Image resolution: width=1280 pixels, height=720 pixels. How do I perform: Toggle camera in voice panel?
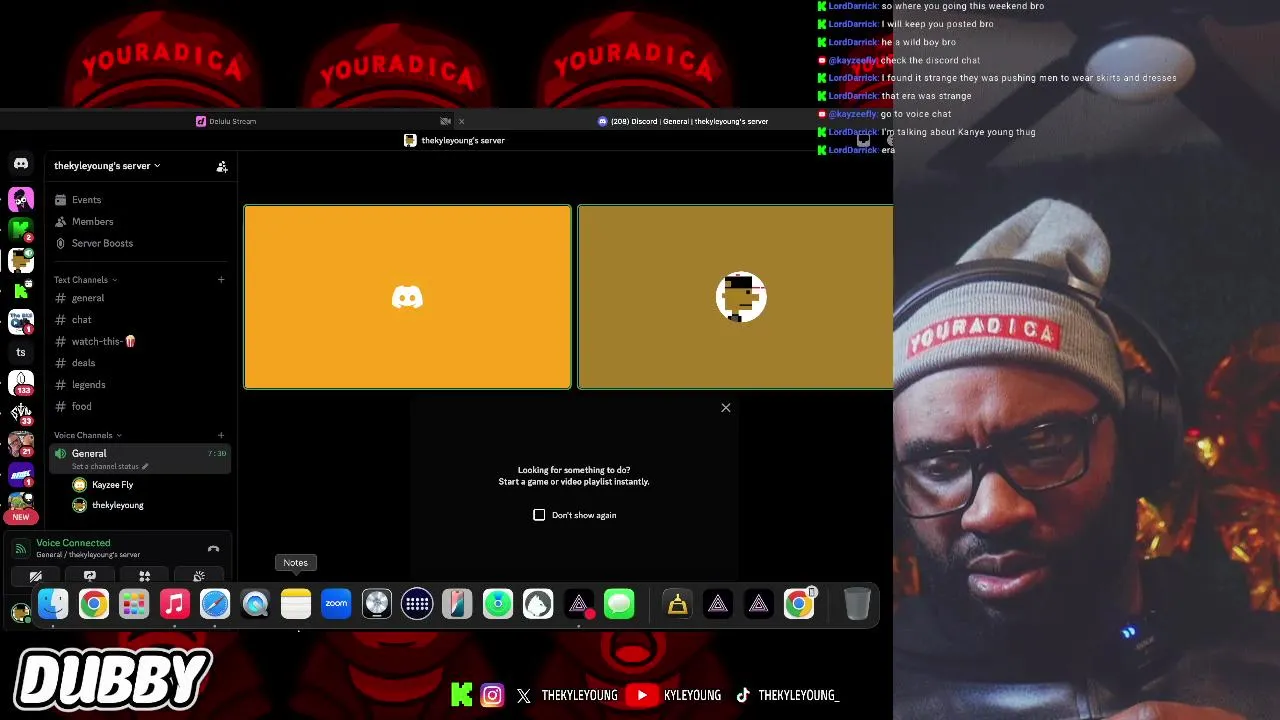[35, 577]
